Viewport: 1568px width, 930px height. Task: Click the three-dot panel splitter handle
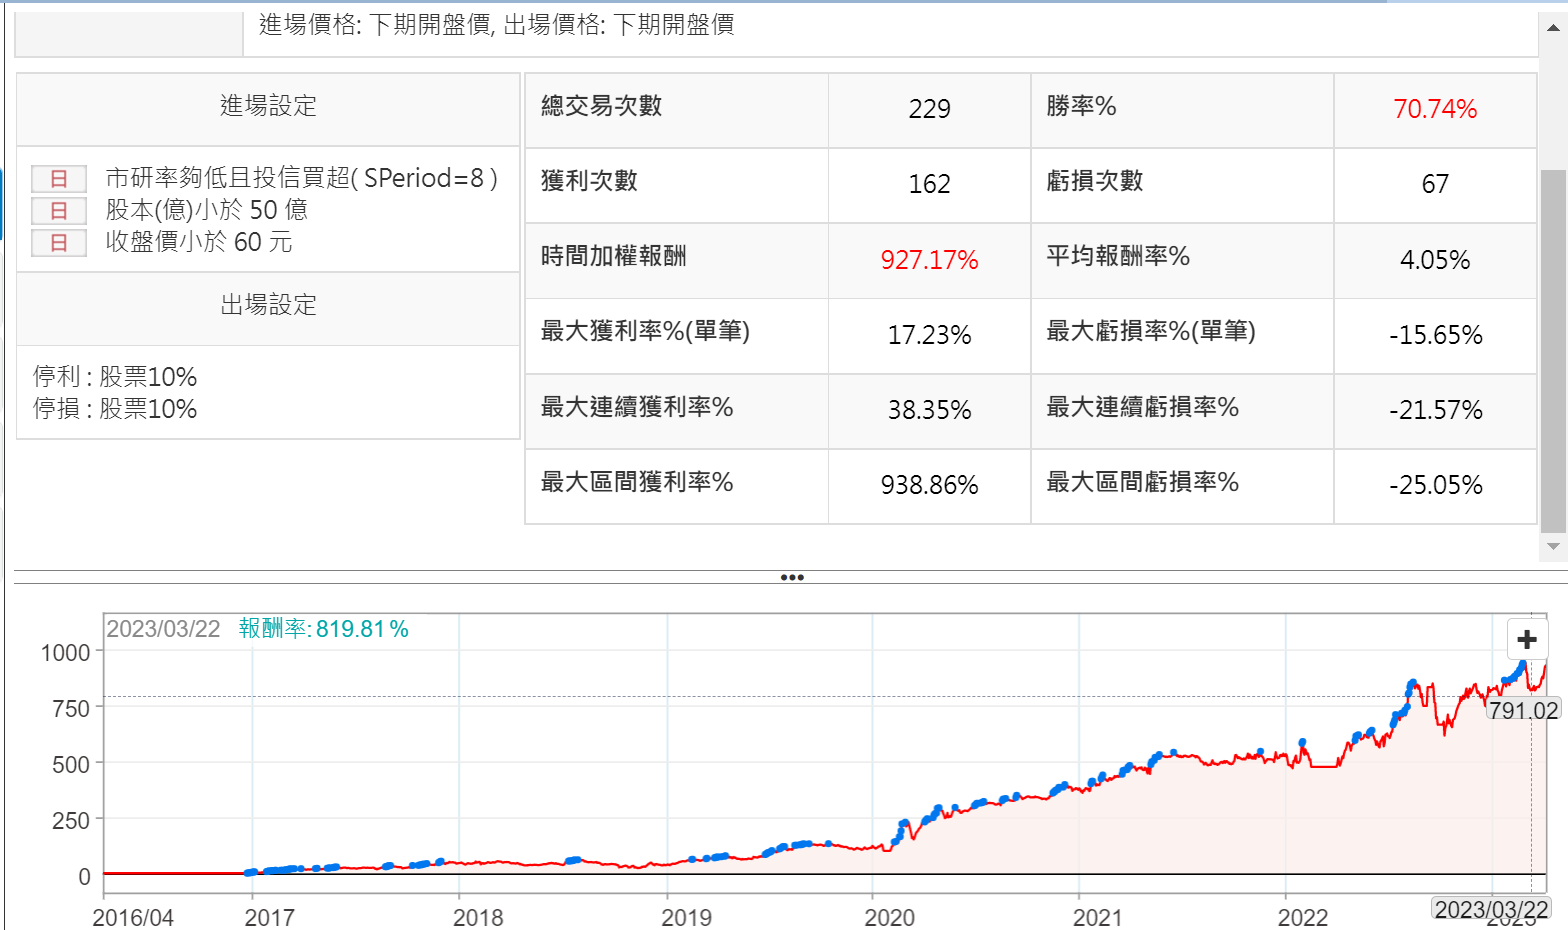tap(792, 577)
